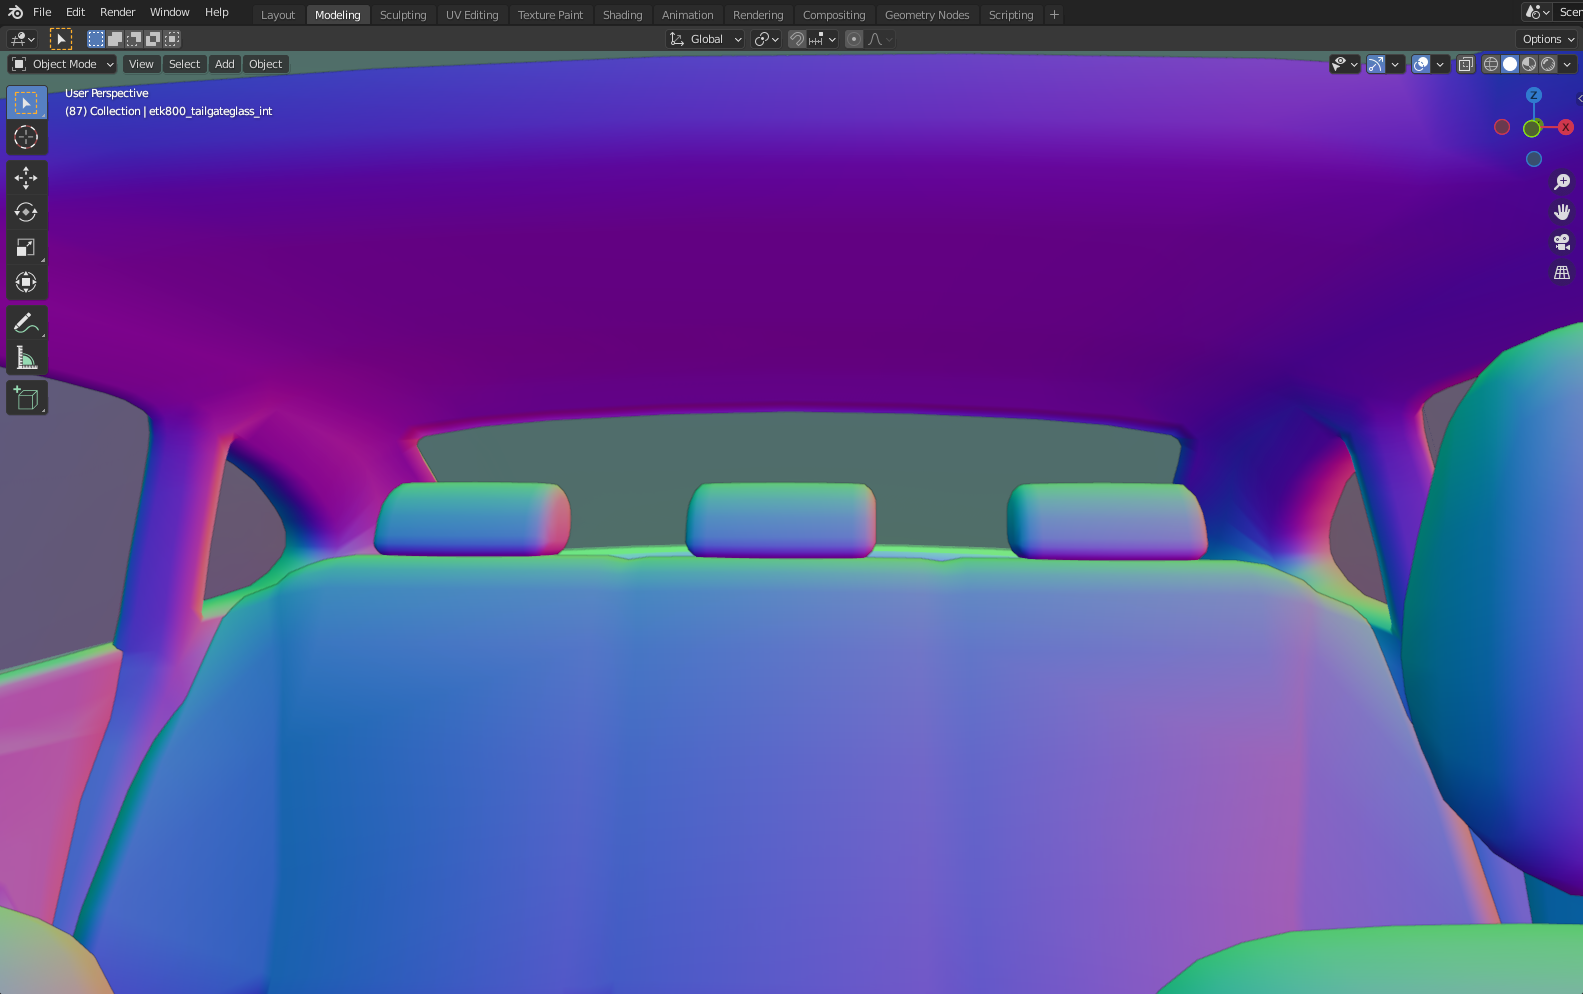Switch viewport shading to Material Preview
Image resolution: width=1583 pixels, height=994 pixels.
pos(1529,64)
